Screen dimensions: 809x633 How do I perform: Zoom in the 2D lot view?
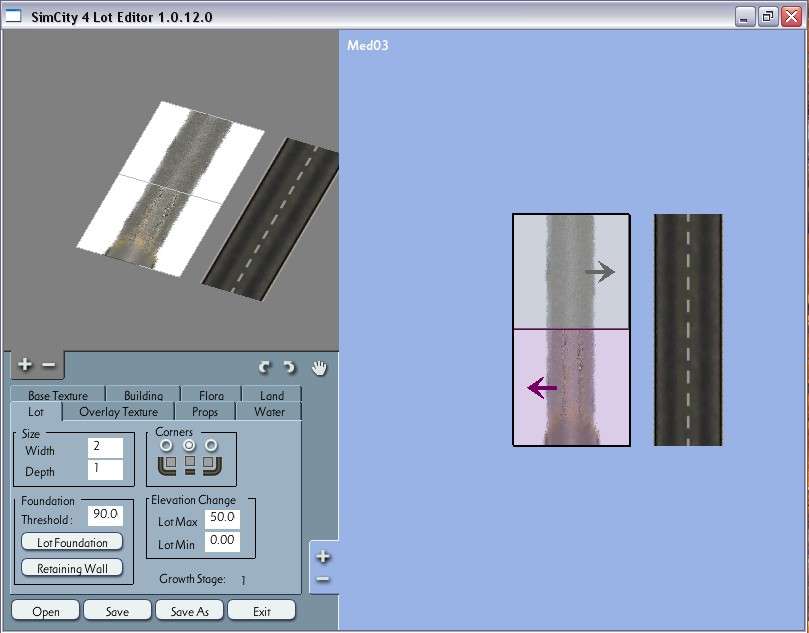(x=323, y=556)
